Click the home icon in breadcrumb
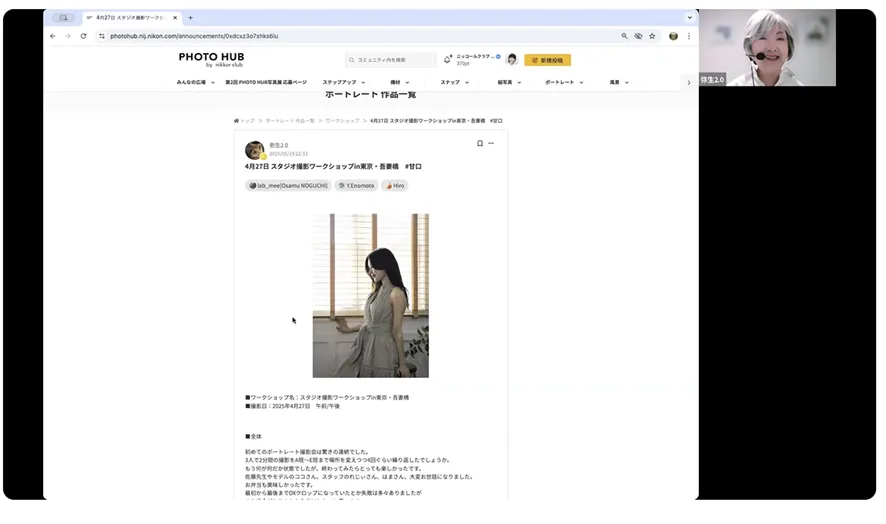 236,121
